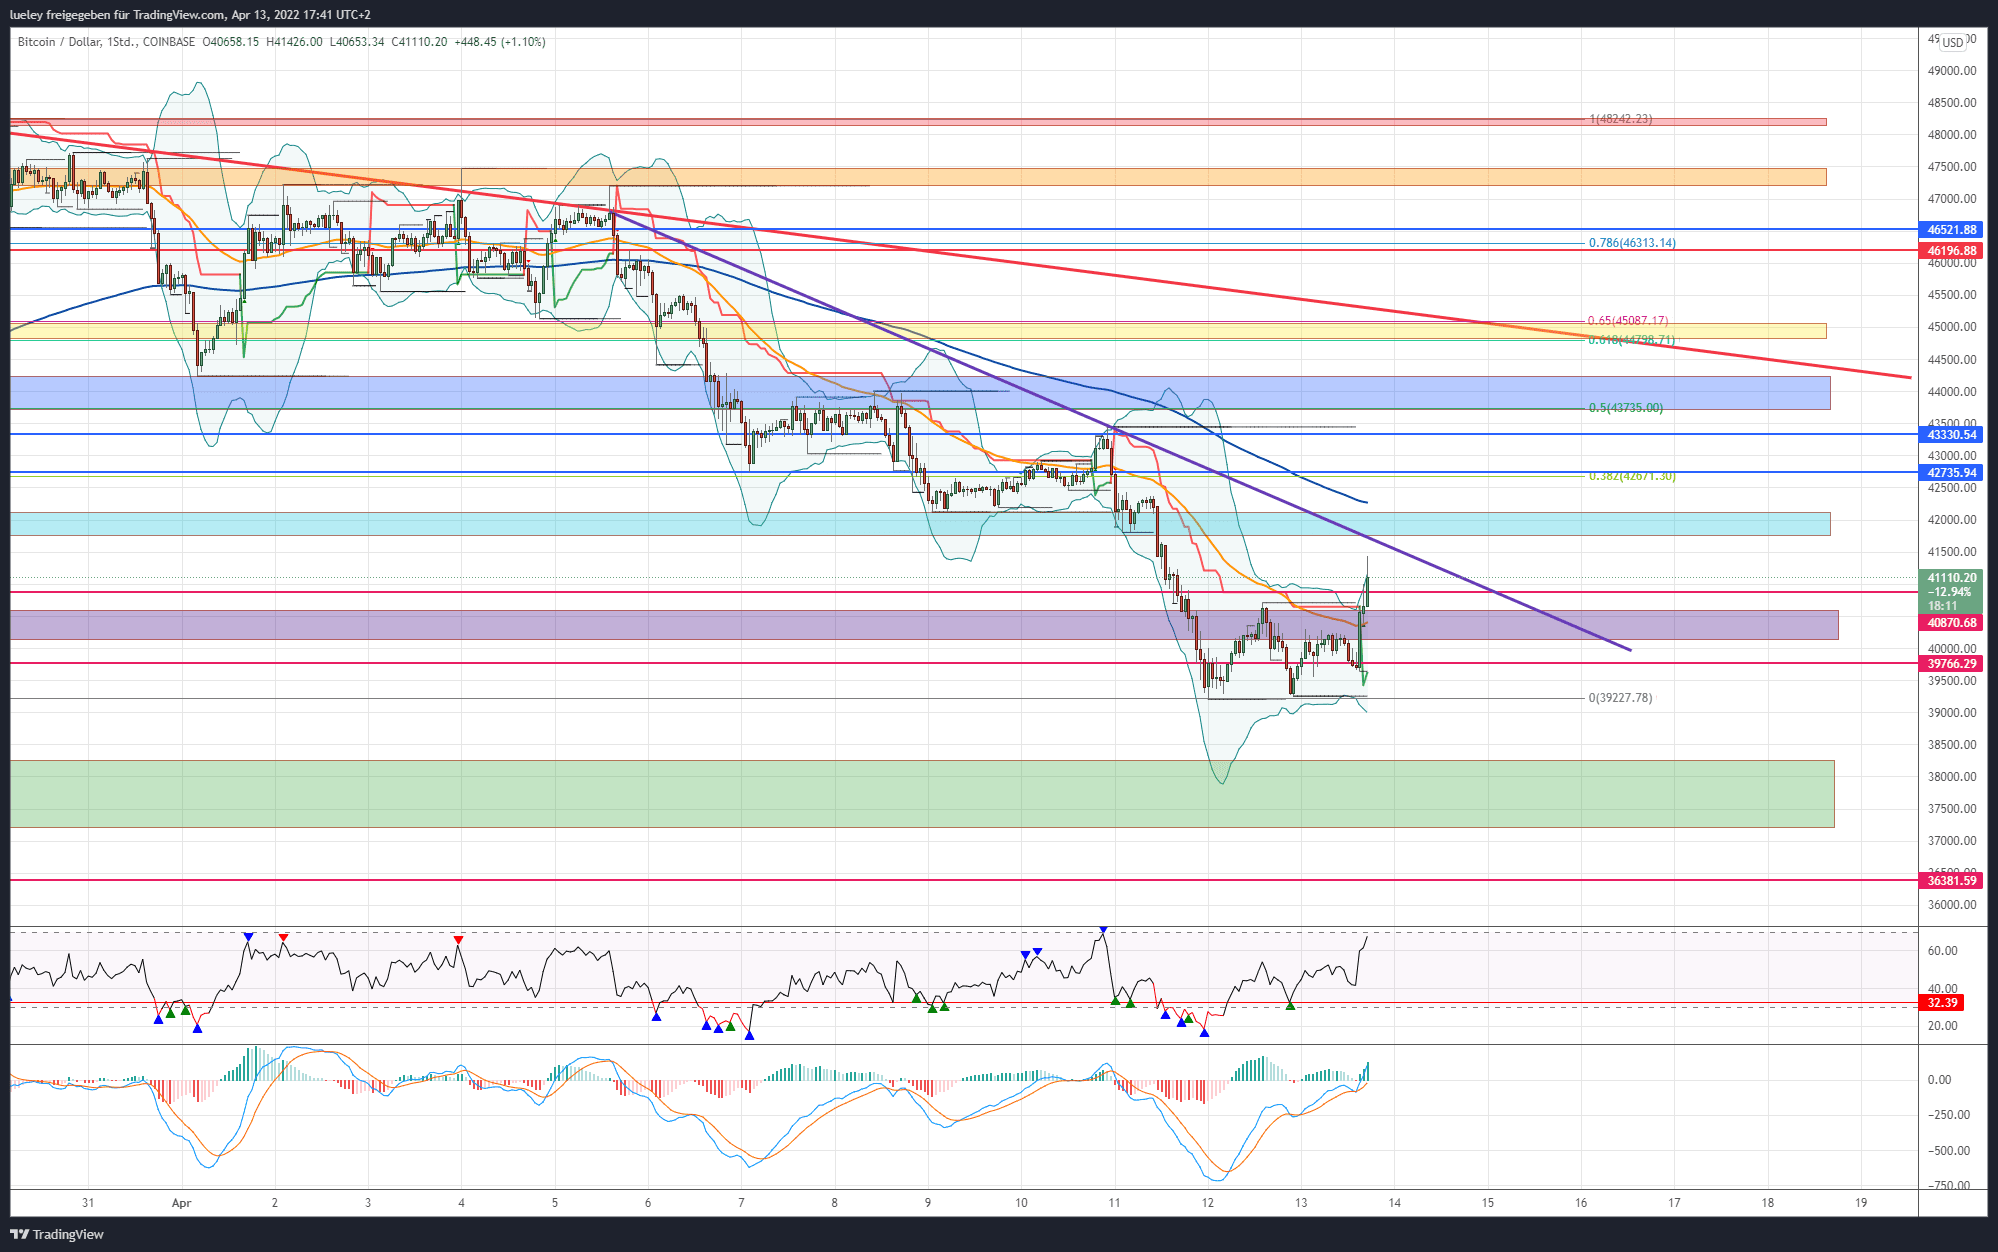
Task: Click the red price label 39766.29
Action: pyautogui.click(x=1951, y=664)
